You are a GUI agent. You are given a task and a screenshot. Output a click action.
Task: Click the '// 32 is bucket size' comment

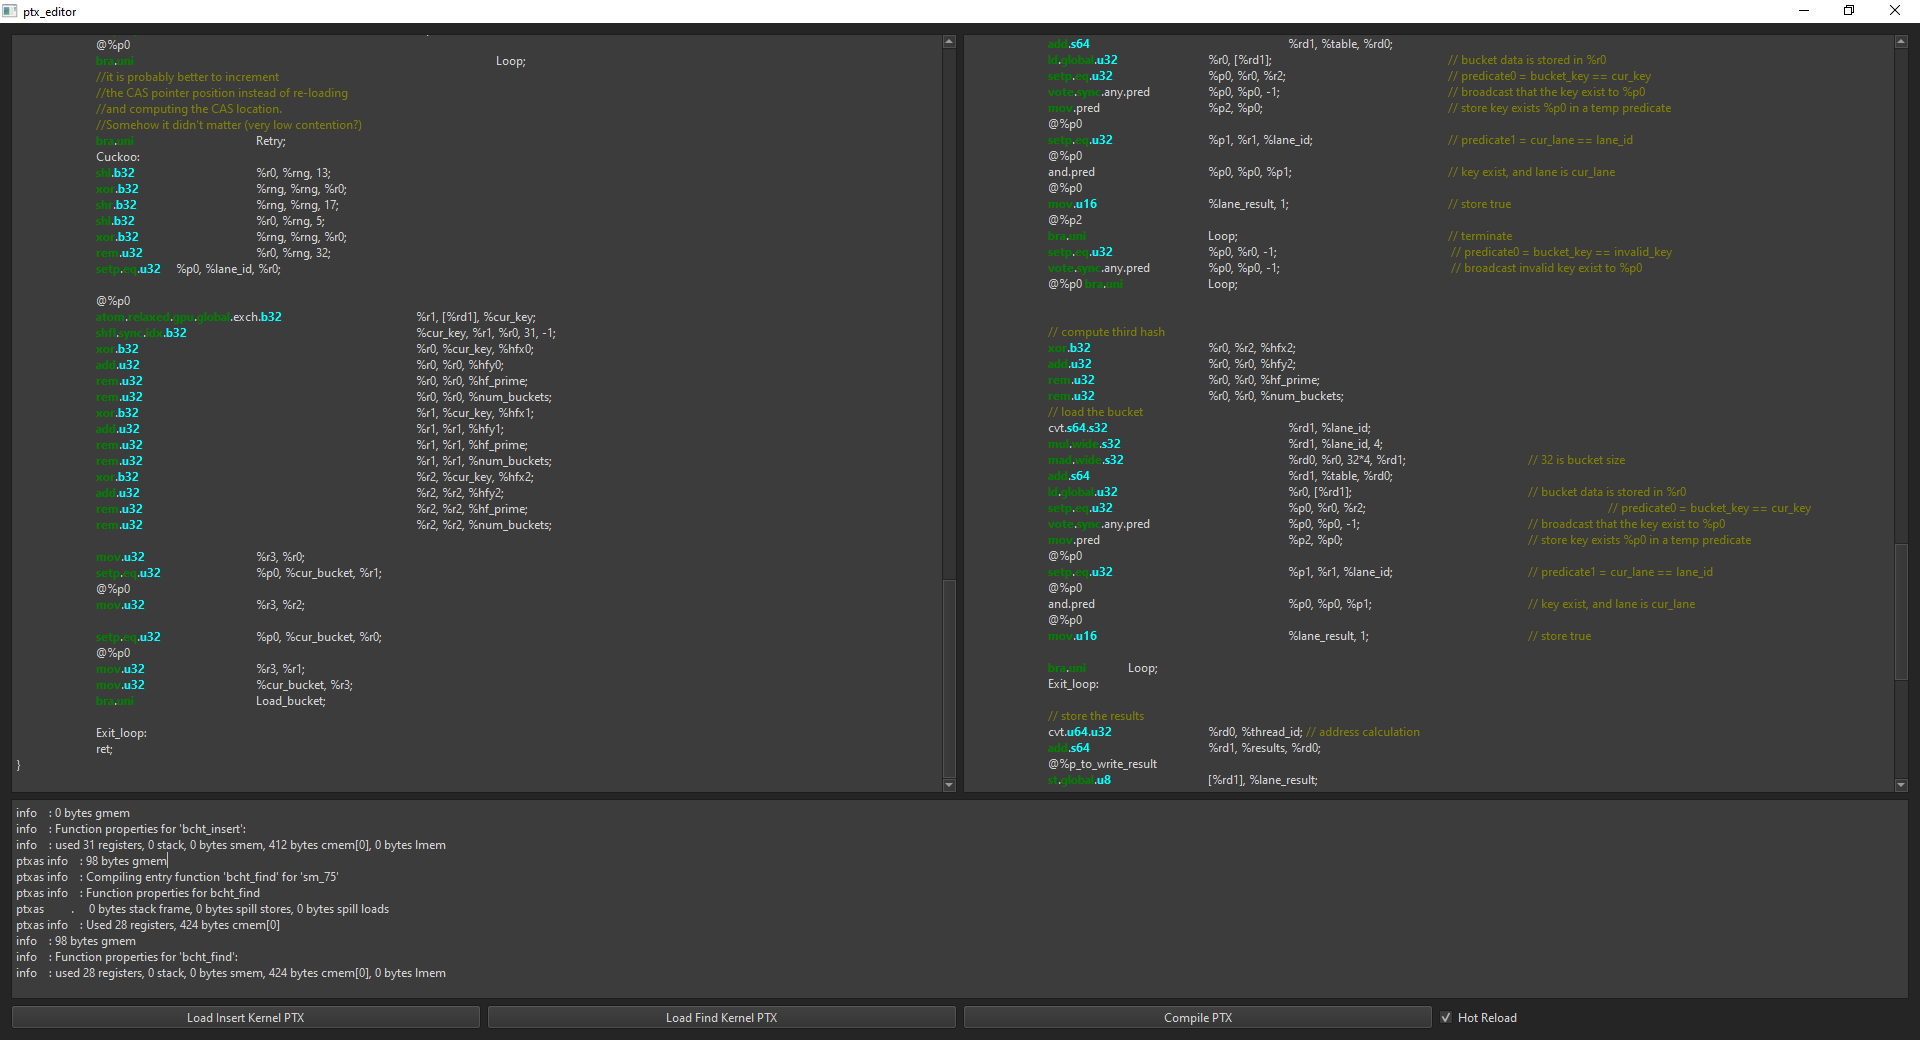[x=1576, y=460]
